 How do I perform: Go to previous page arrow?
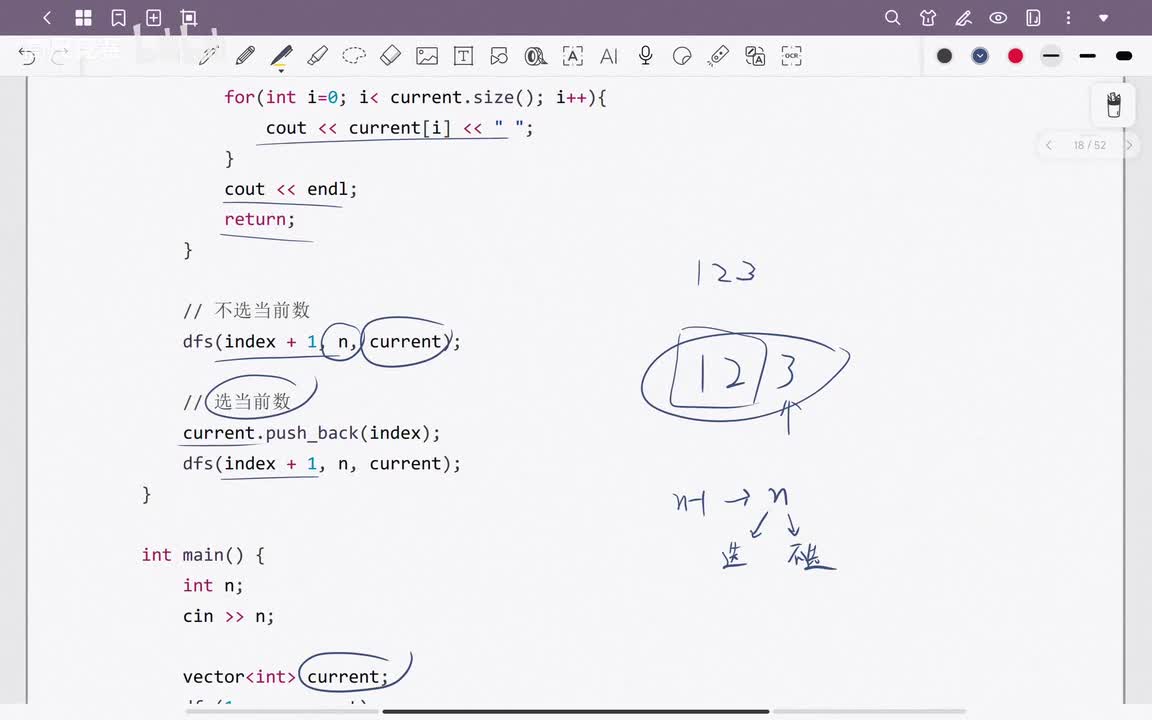[1049, 145]
